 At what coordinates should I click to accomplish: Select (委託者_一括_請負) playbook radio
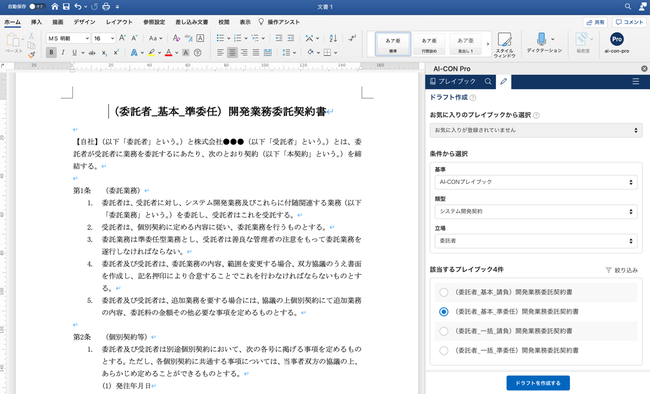tap(444, 331)
